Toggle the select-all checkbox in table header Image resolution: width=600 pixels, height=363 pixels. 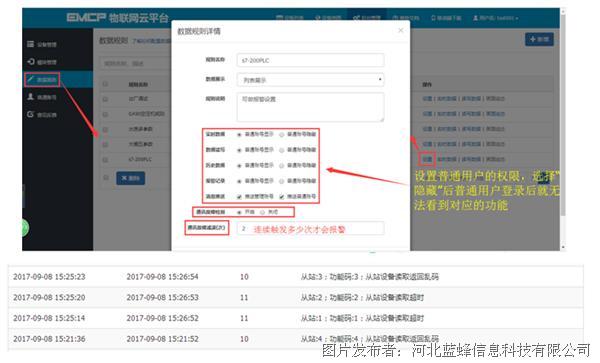(105, 84)
